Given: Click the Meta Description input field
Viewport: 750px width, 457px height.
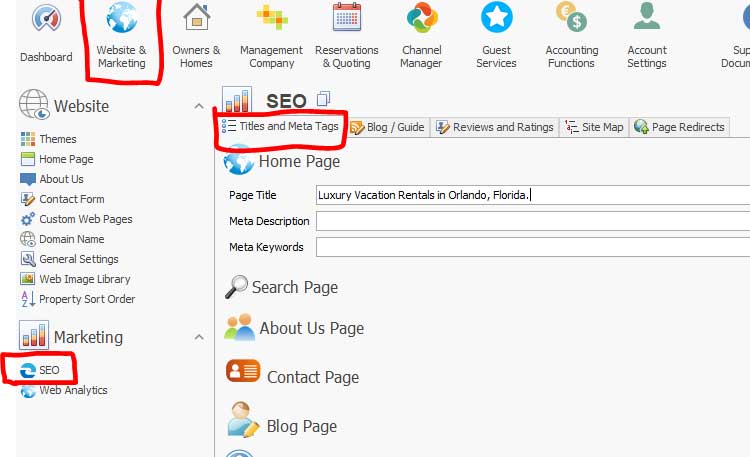Looking at the screenshot, I should [x=532, y=221].
